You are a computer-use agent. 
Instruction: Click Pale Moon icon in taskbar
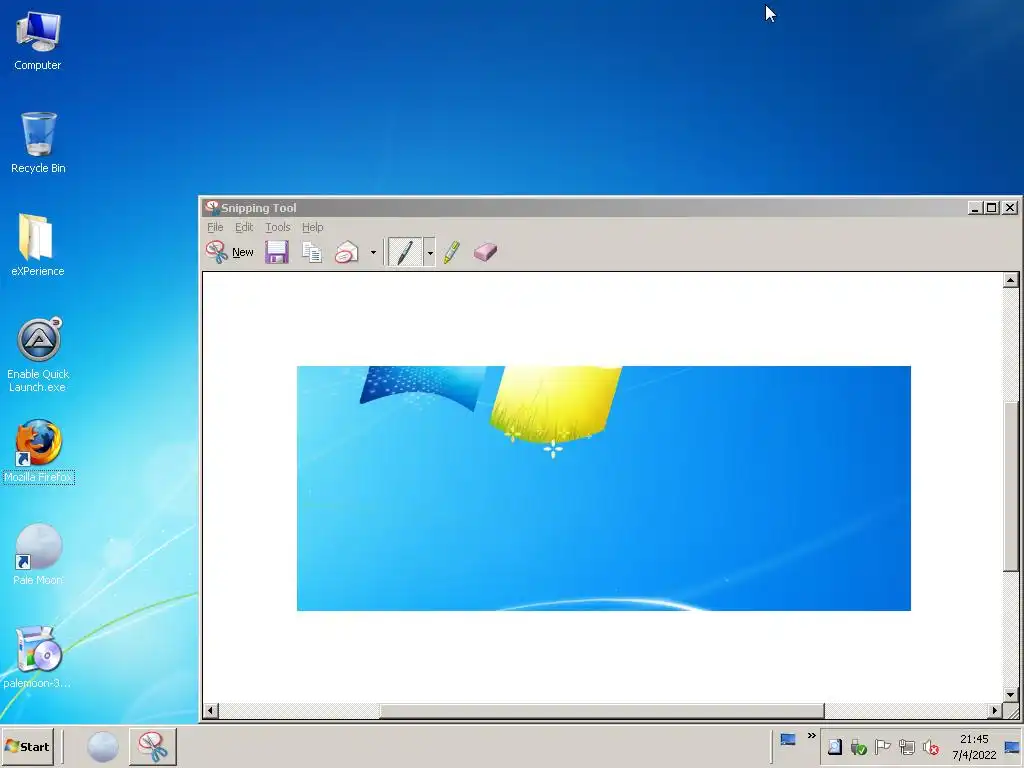[x=103, y=746]
